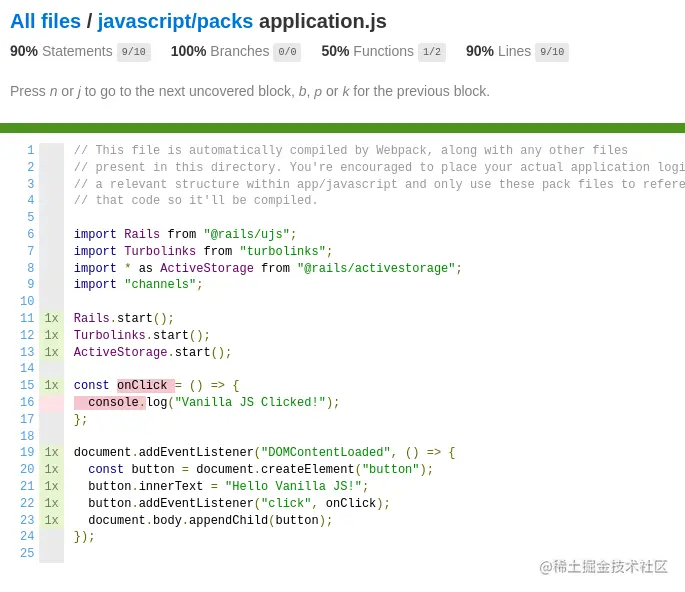Click line number 6 in the gutter
The image size is (685, 592).
[x=31, y=234]
